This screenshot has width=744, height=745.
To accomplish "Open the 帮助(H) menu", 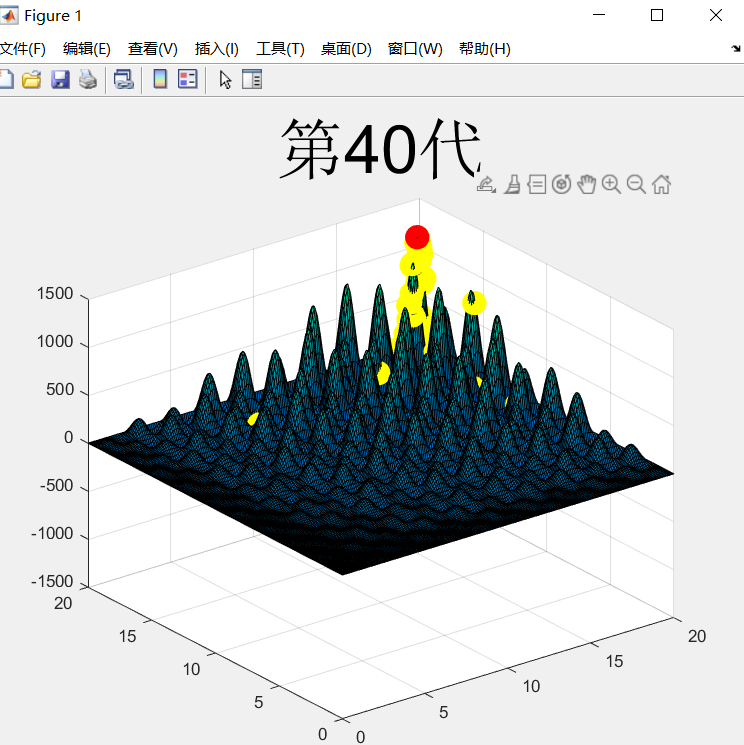I will point(485,48).
